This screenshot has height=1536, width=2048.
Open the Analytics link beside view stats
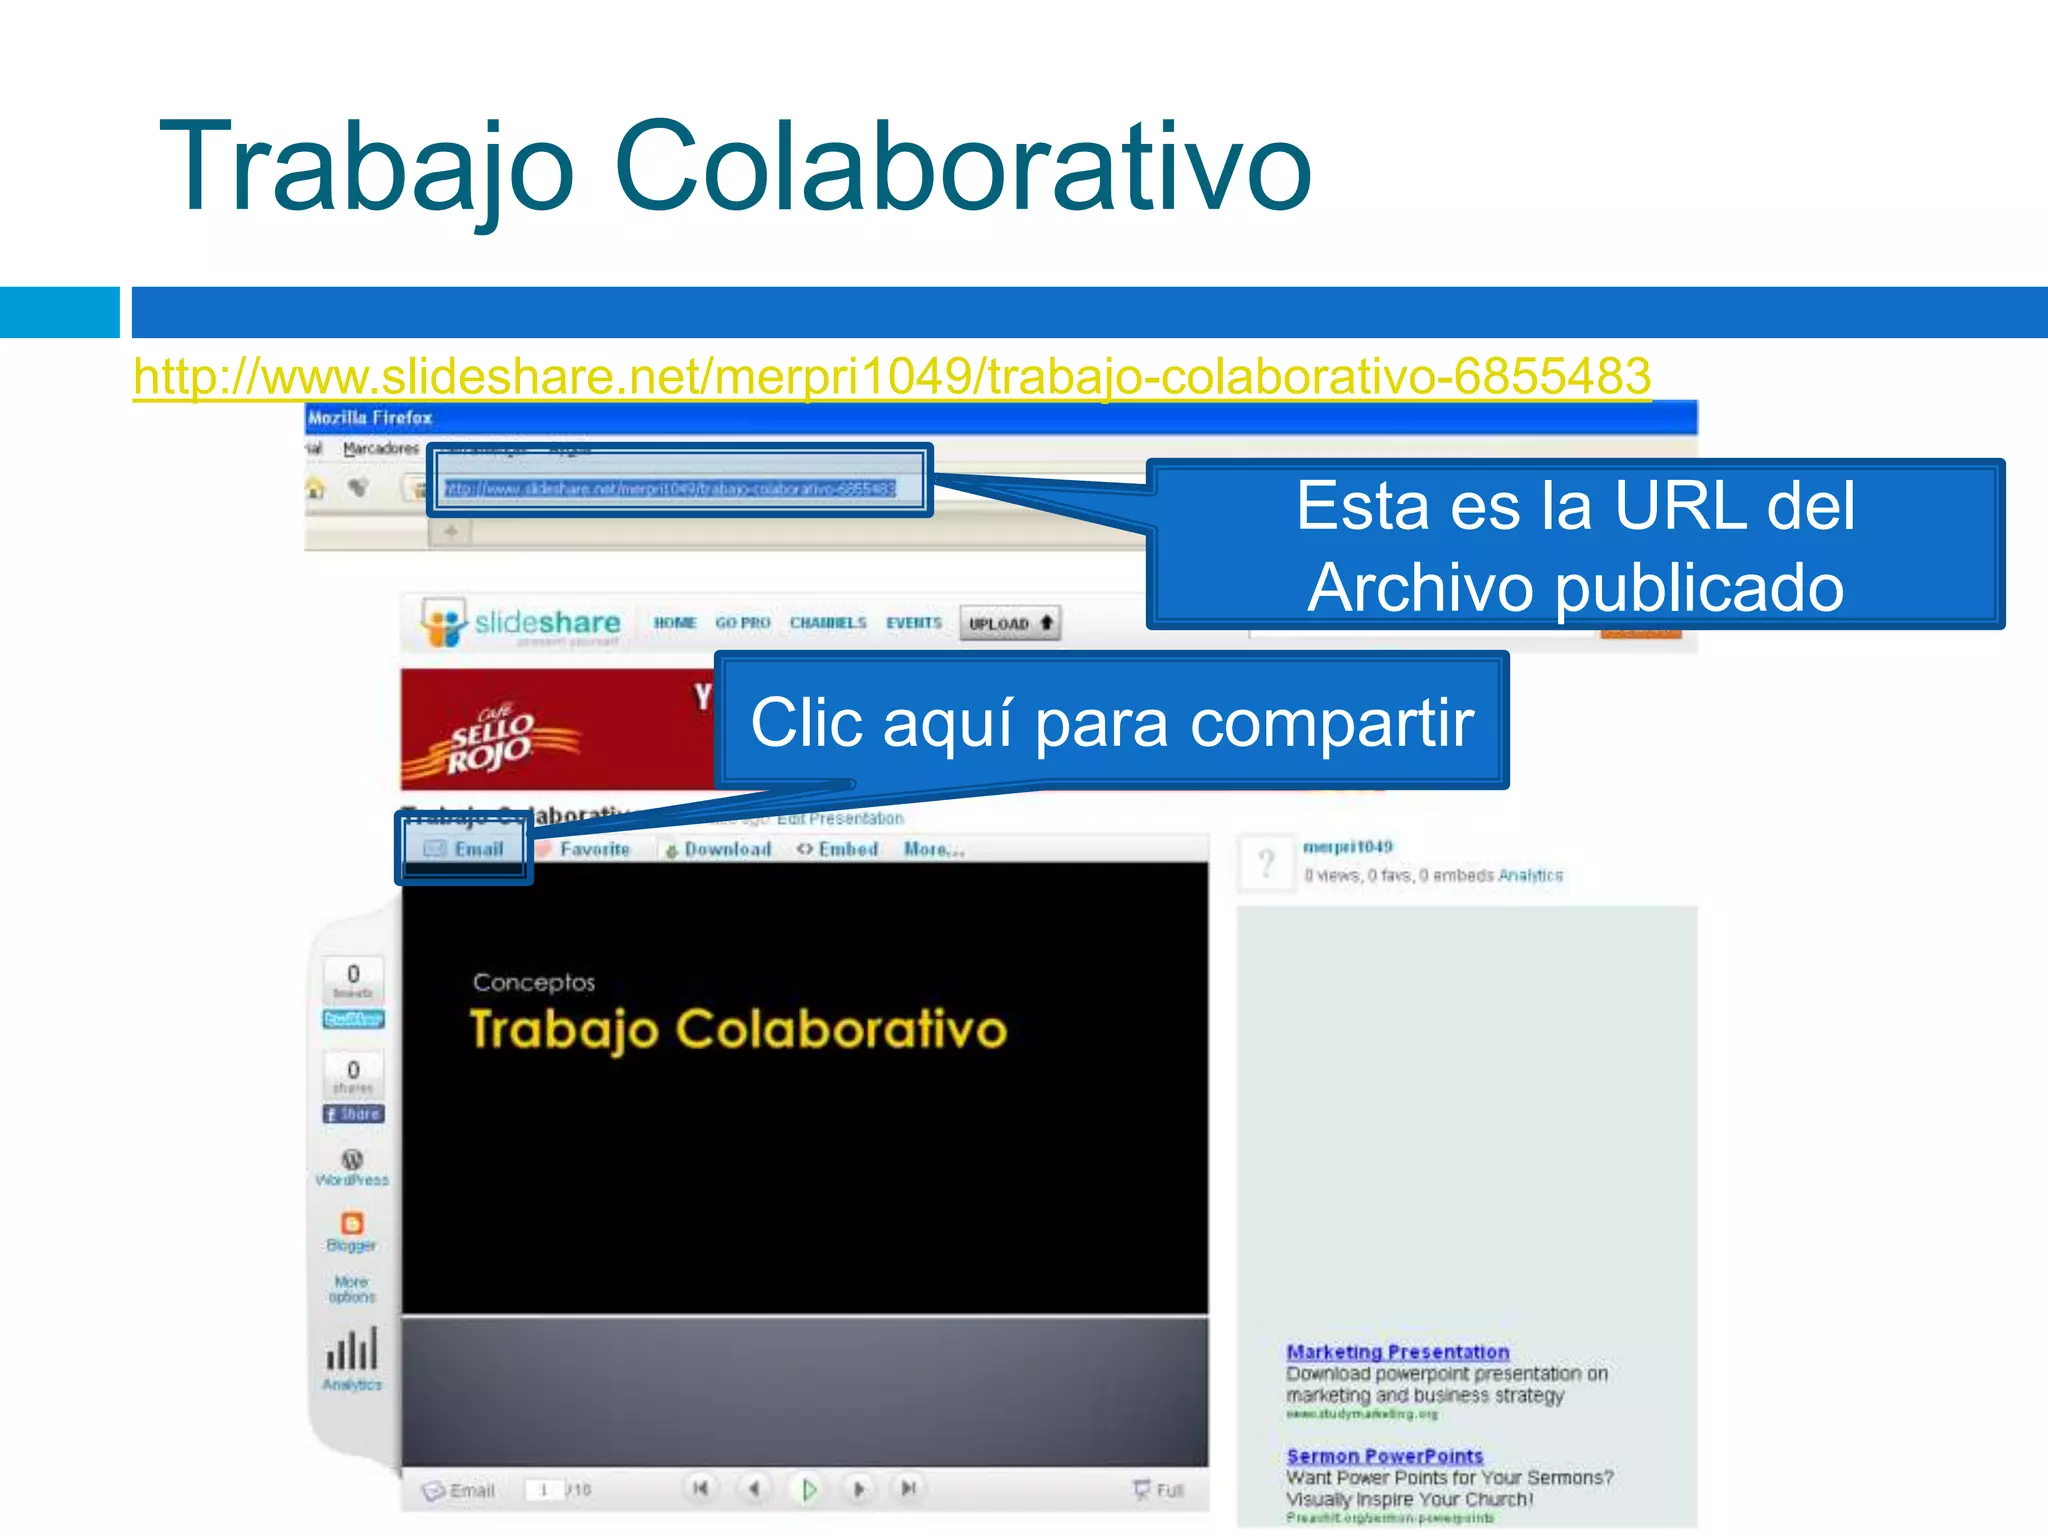click(1530, 876)
